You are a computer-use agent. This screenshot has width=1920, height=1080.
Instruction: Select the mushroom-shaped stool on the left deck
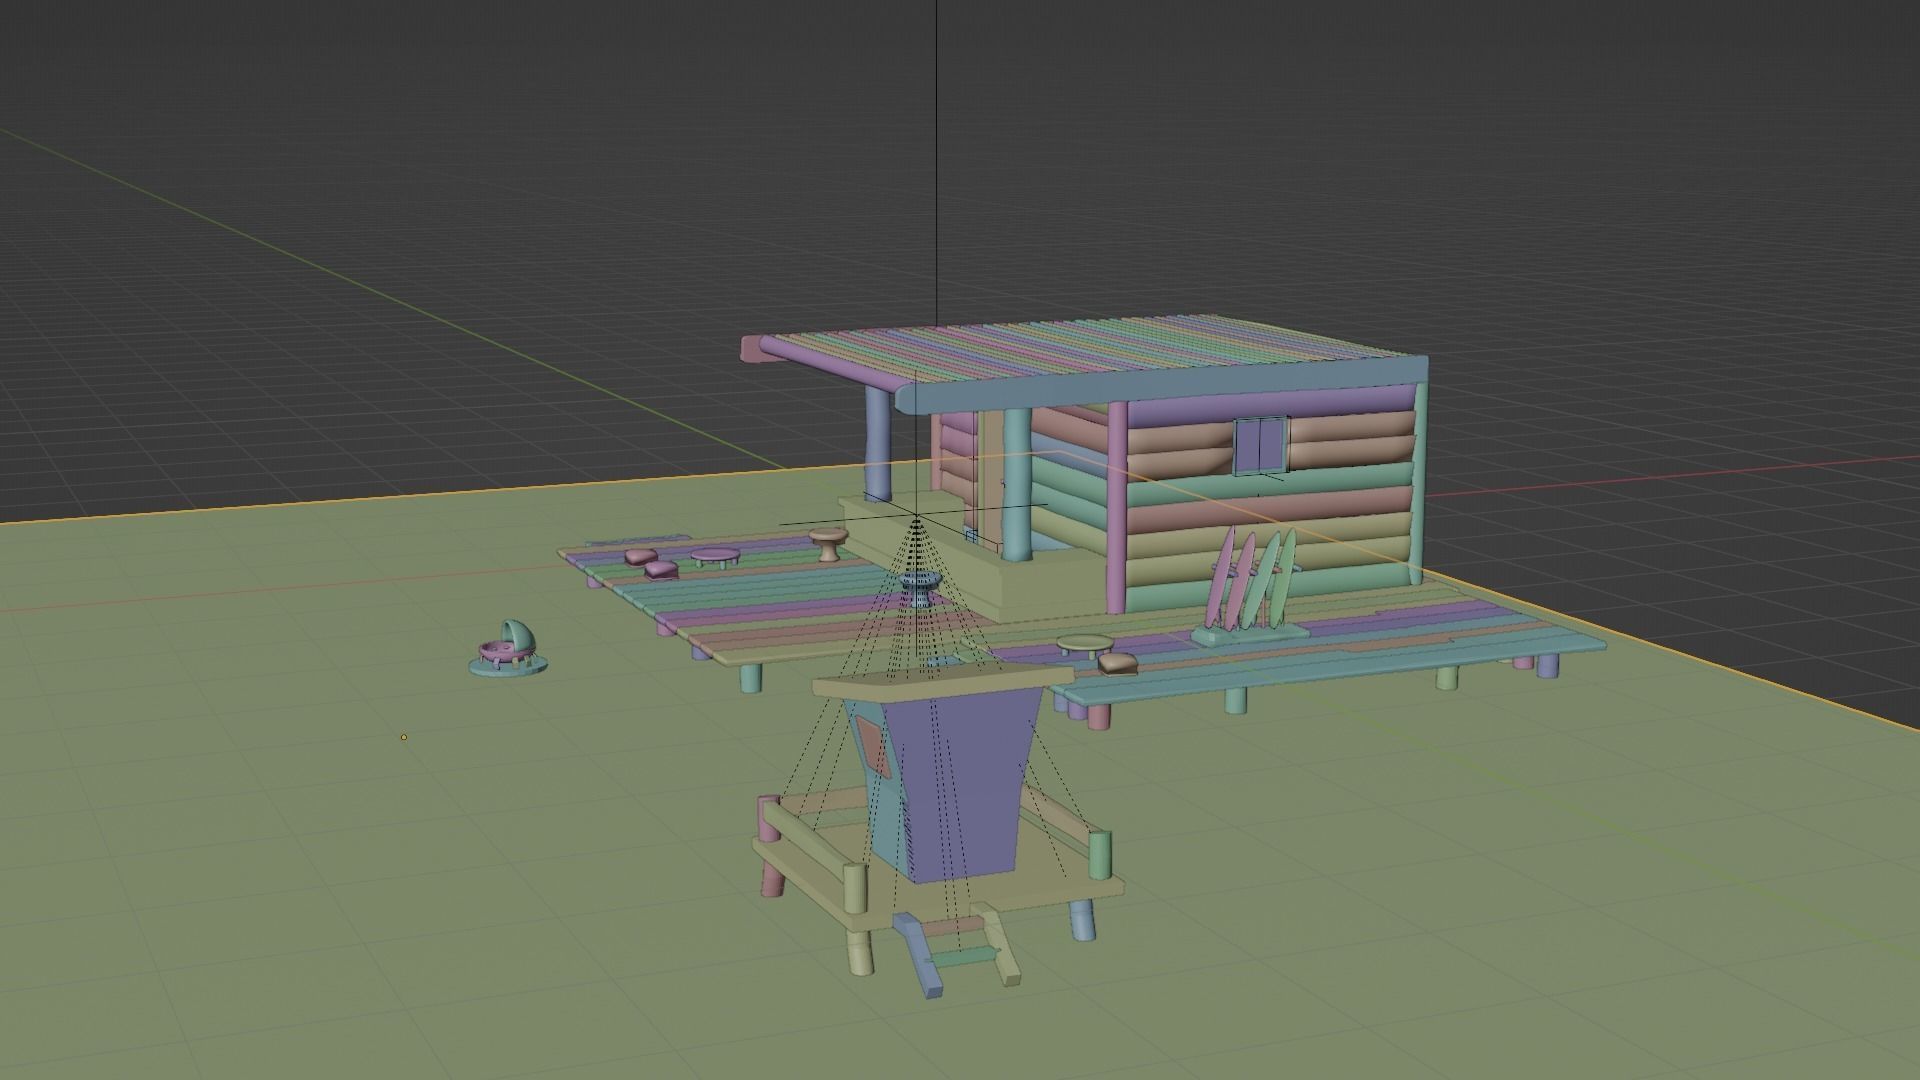(x=828, y=545)
